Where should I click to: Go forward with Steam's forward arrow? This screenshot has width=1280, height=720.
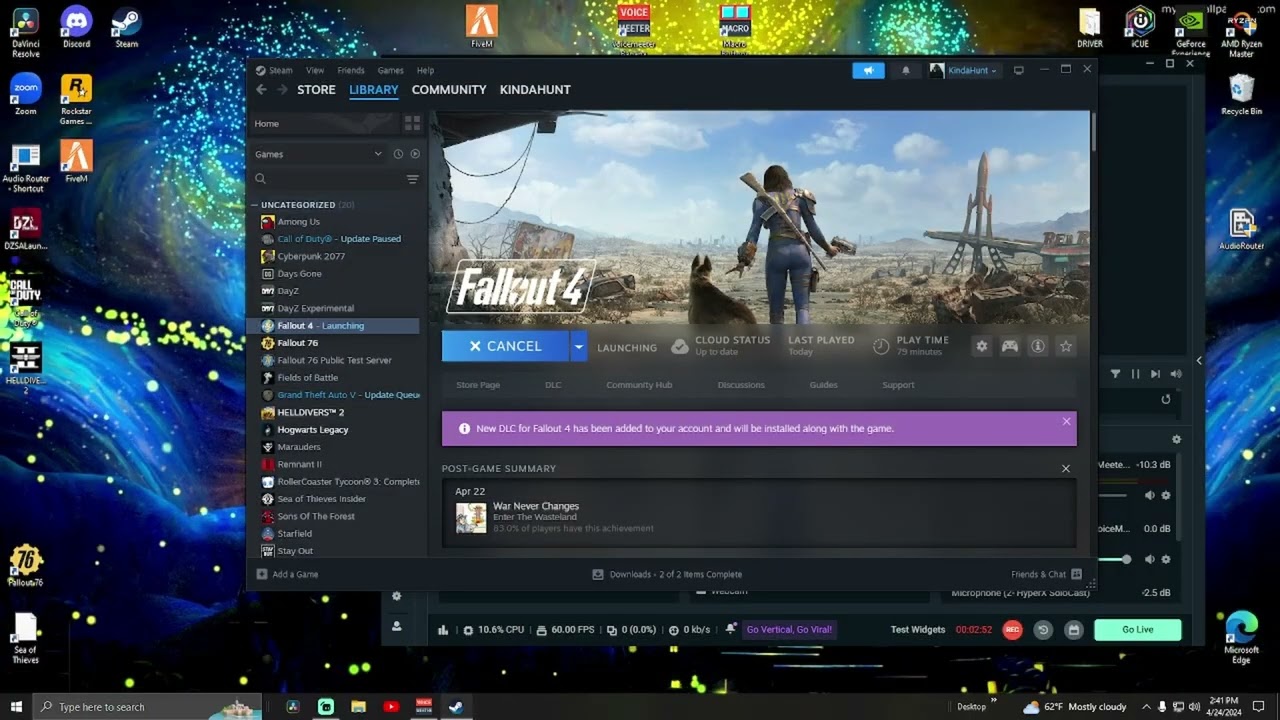click(x=282, y=89)
